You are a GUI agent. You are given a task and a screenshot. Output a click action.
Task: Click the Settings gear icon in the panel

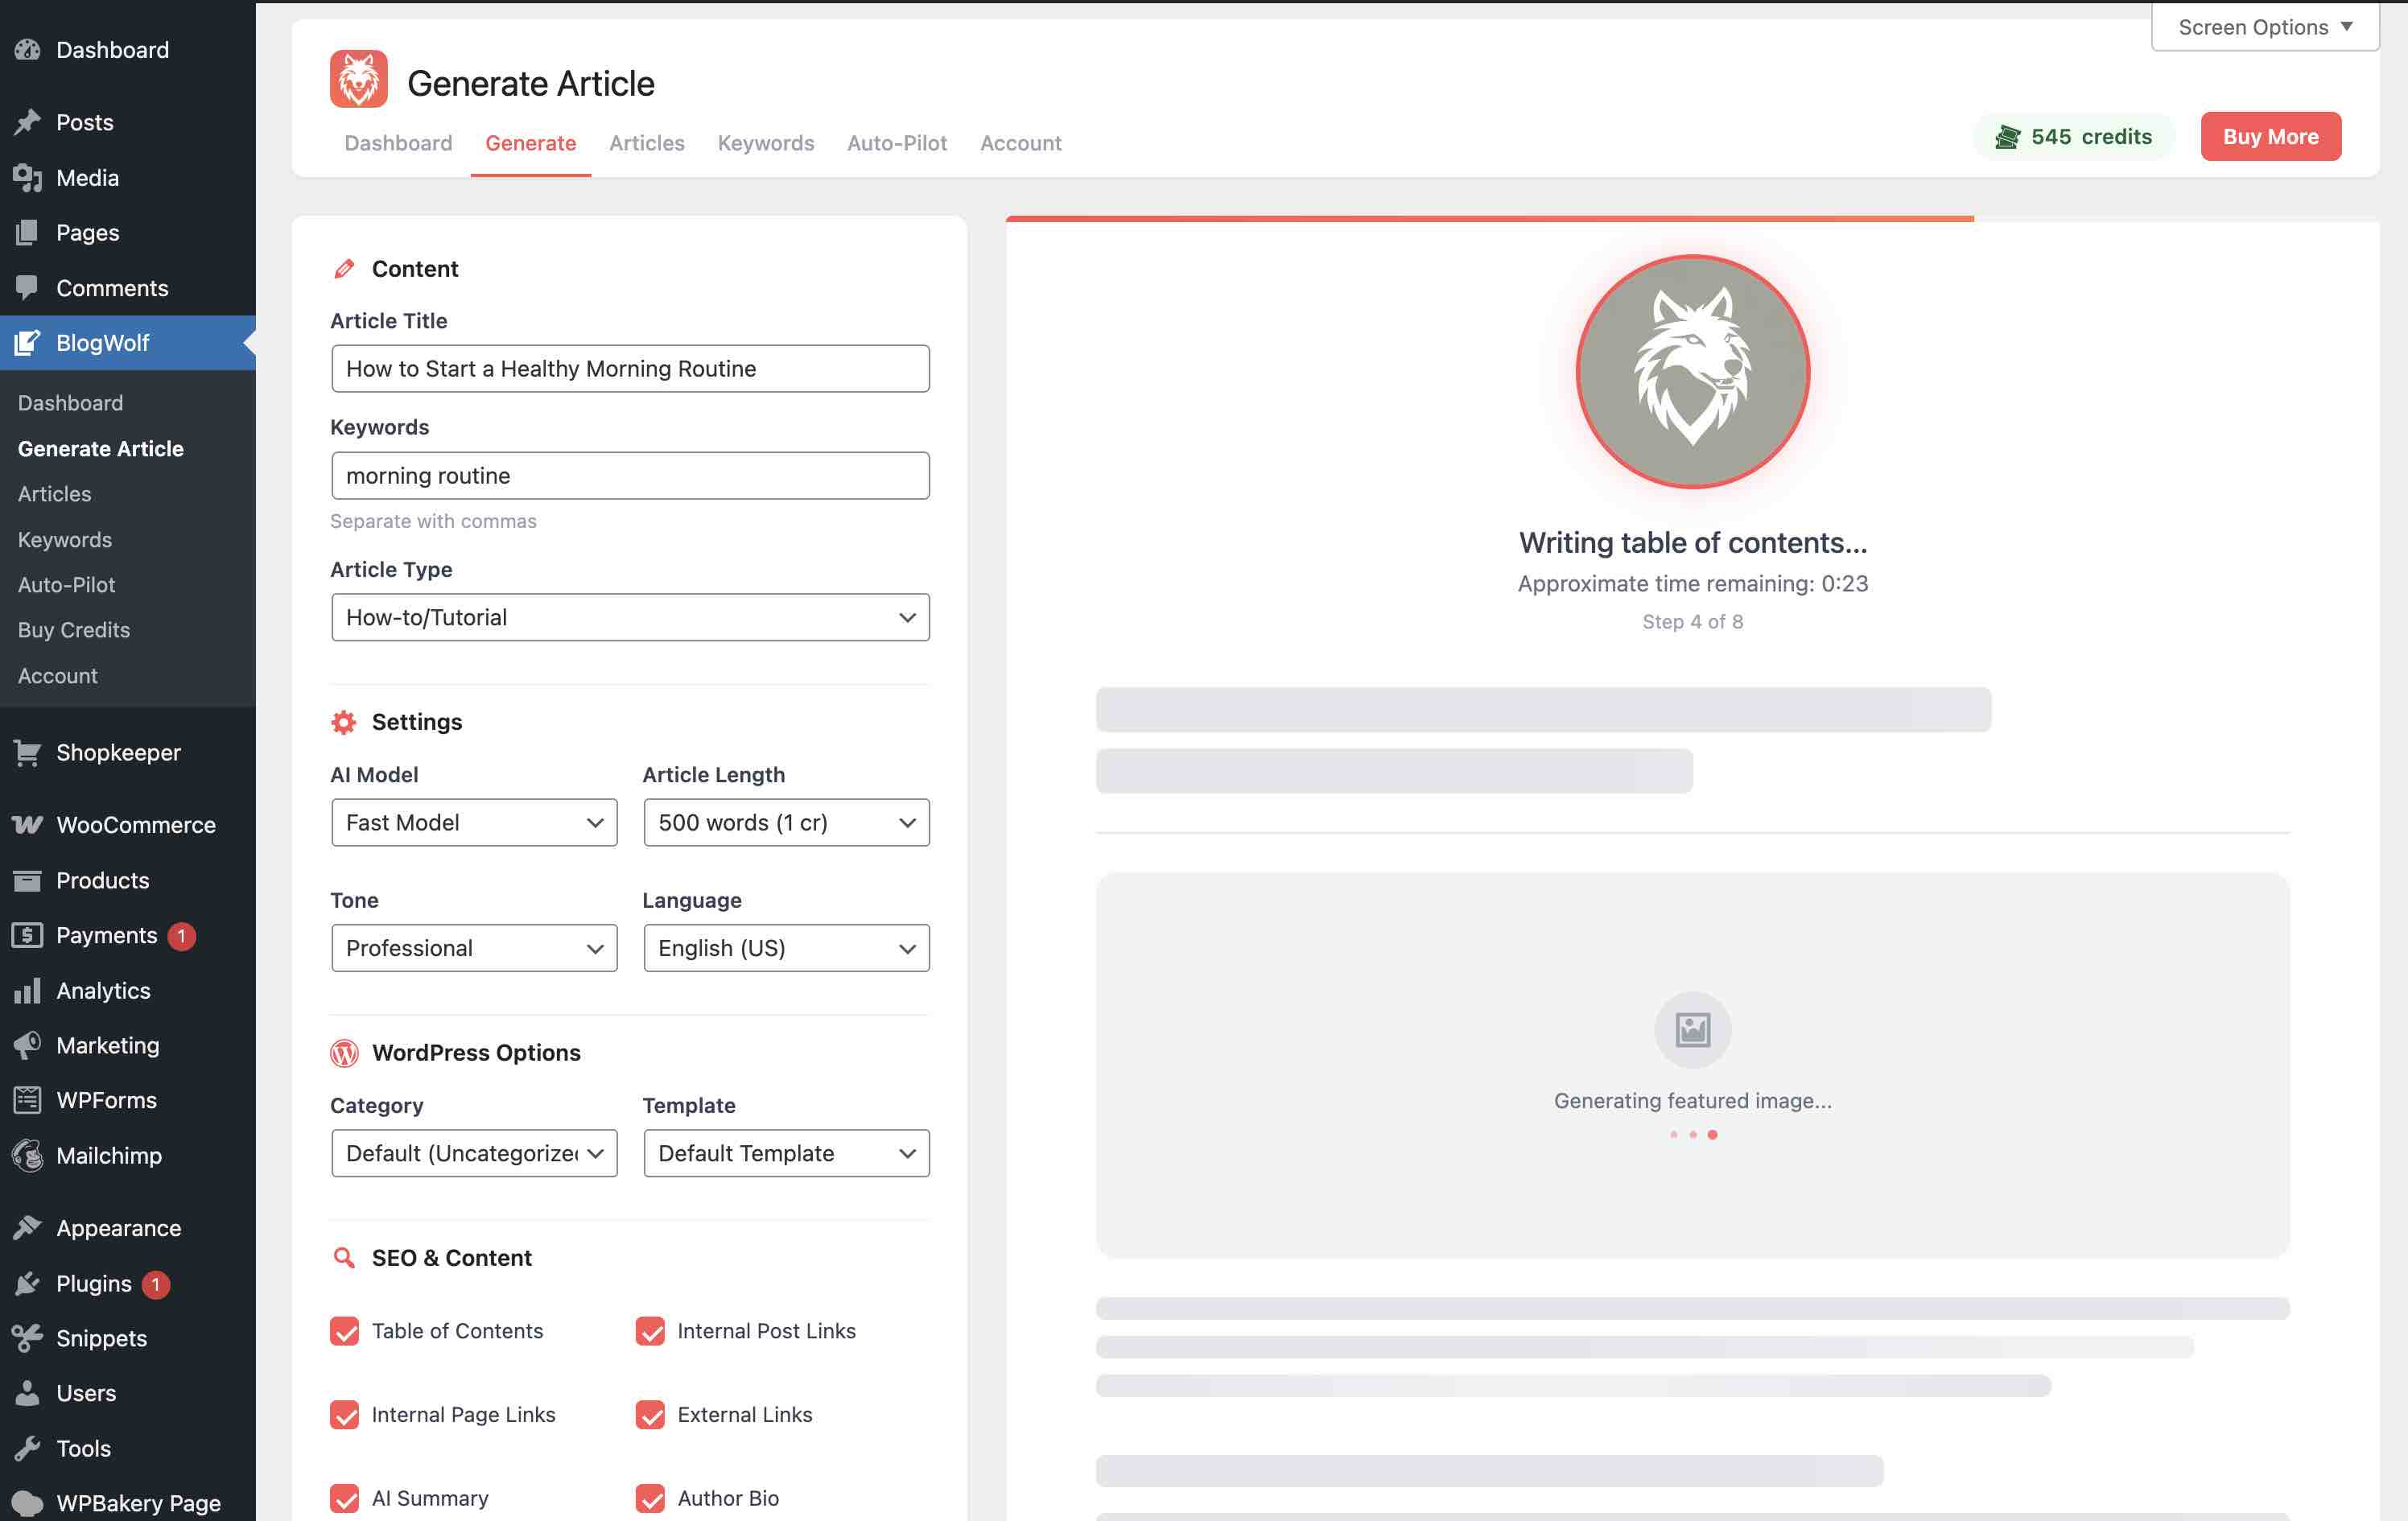[344, 721]
